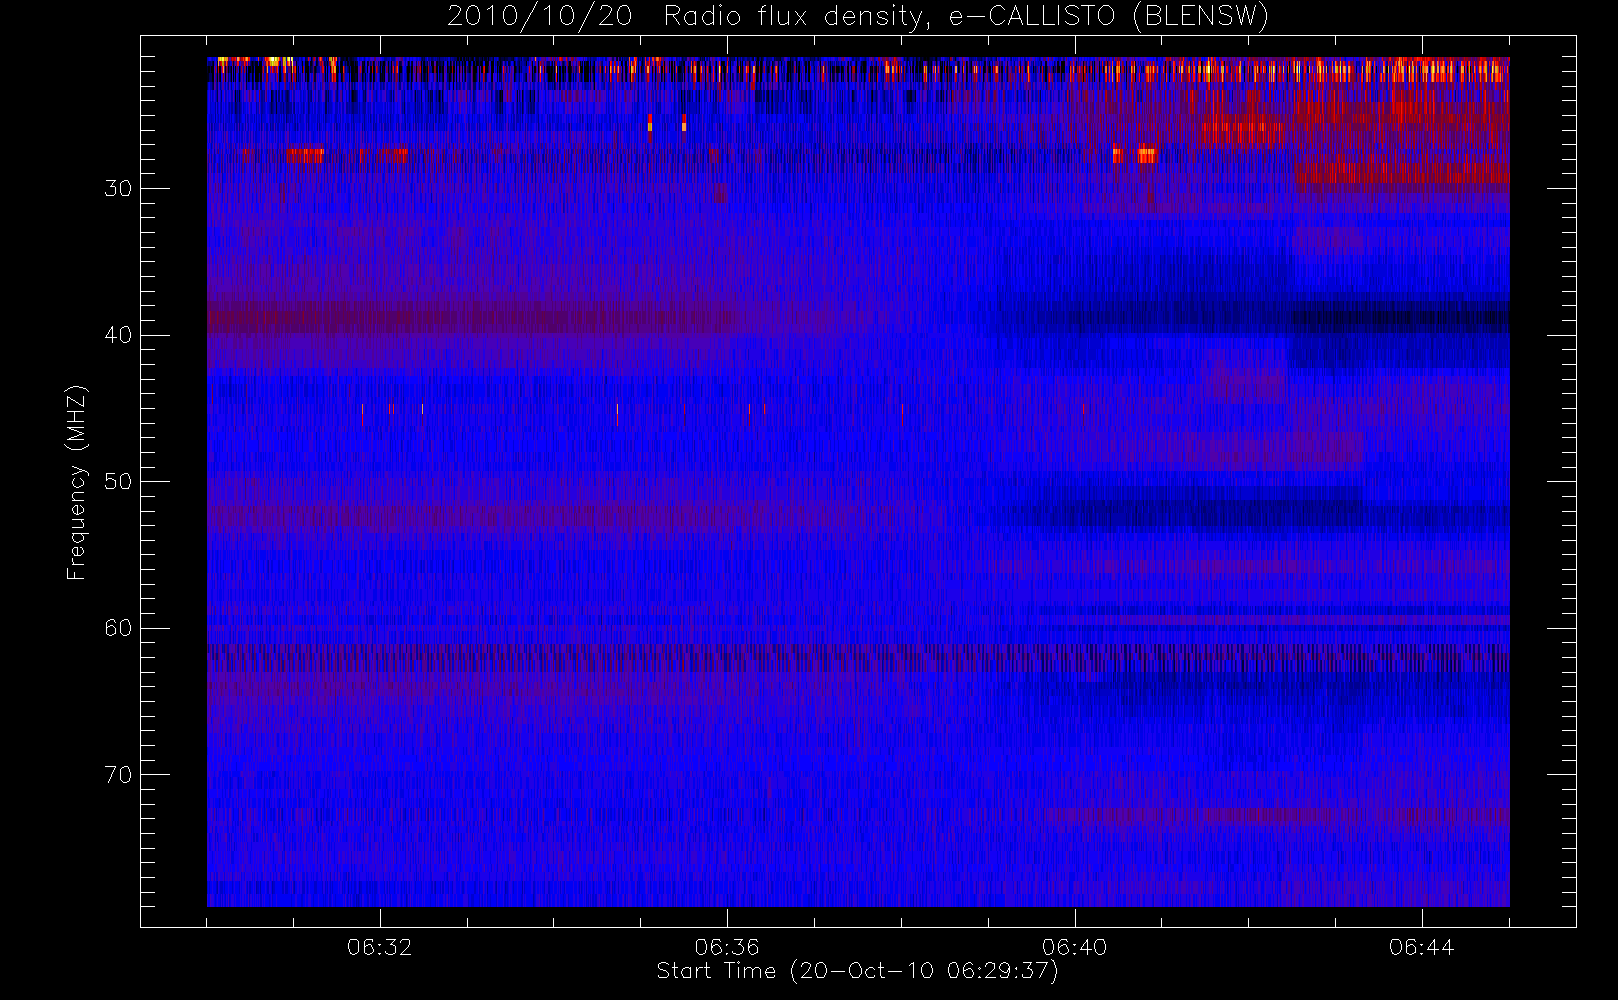Click the 06:36 time tick label
Screen dimensions: 1618x1000
pyautogui.click(x=727, y=947)
